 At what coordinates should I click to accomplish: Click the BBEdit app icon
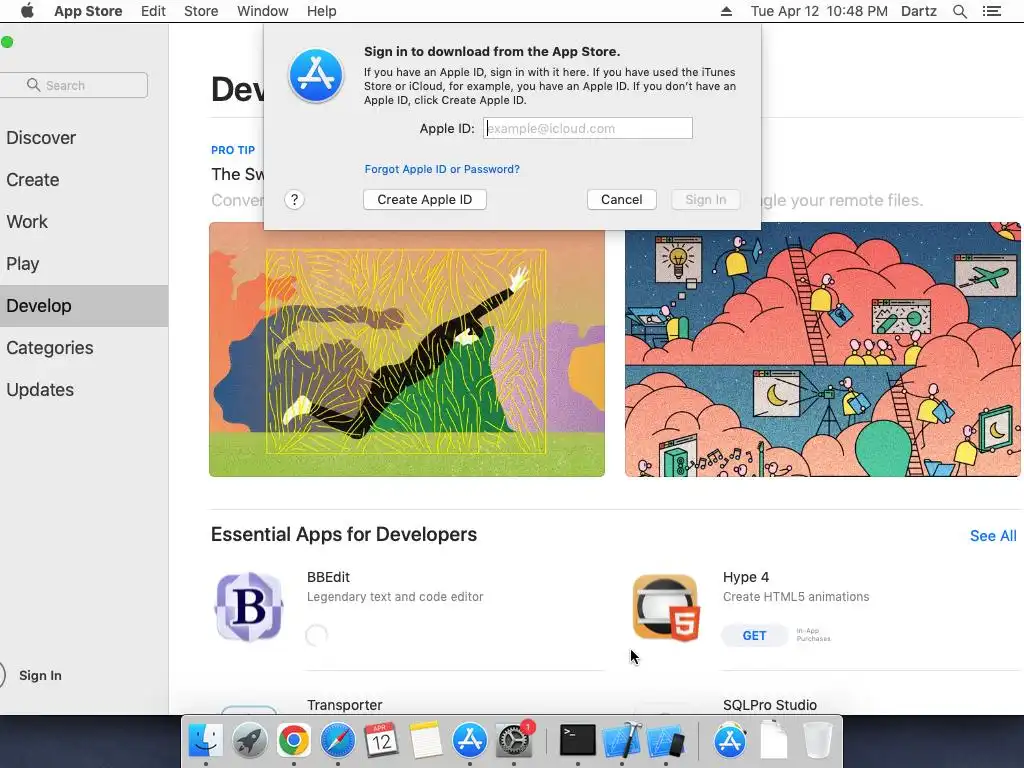[x=249, y=607]
